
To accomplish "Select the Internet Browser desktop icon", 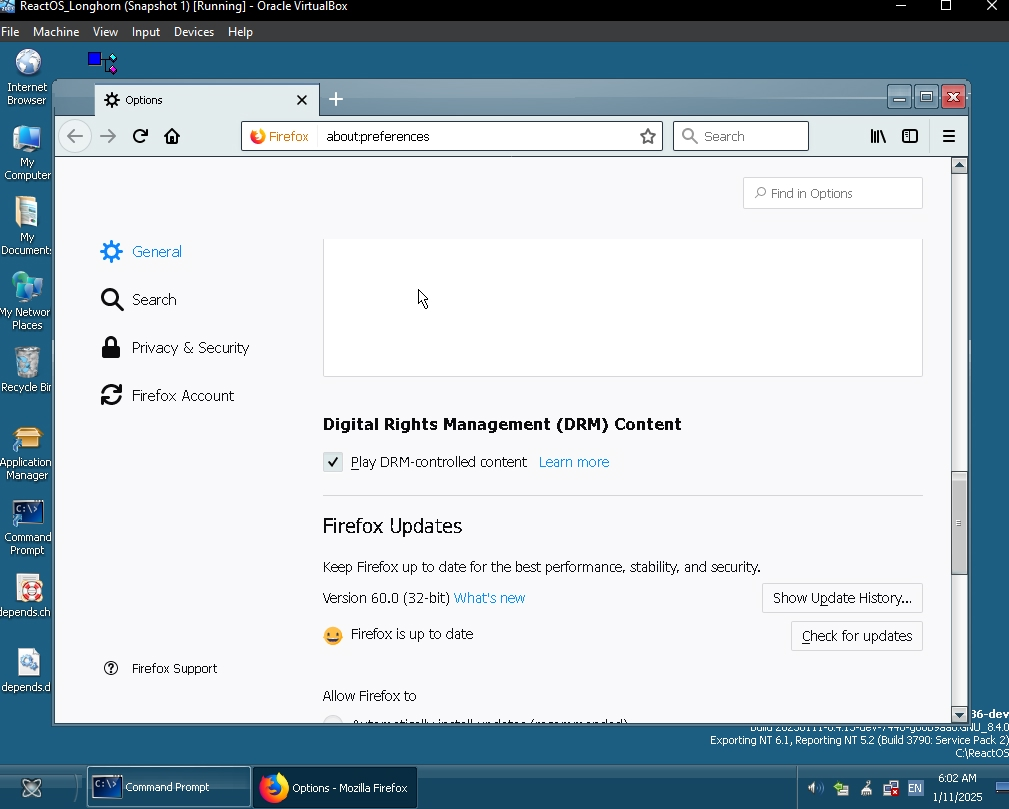I will point(27,77).
